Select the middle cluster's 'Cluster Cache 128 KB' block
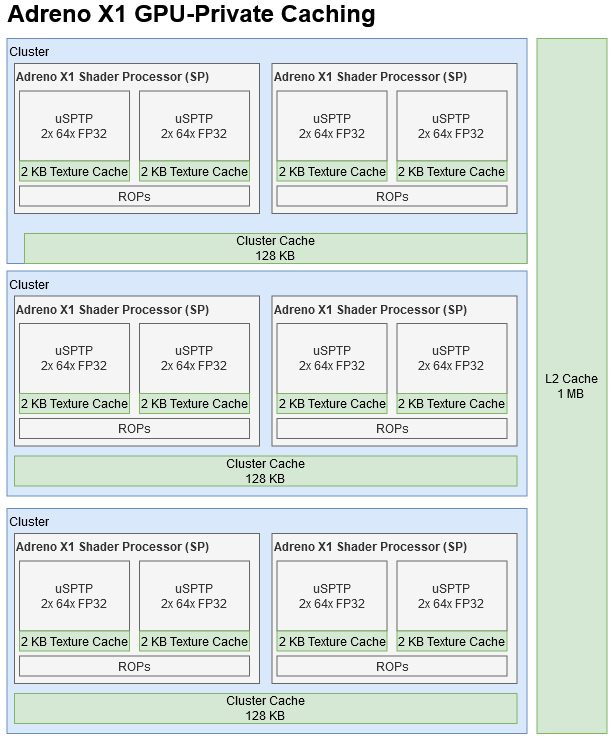The image size is (616, 742). coord(265,471)
